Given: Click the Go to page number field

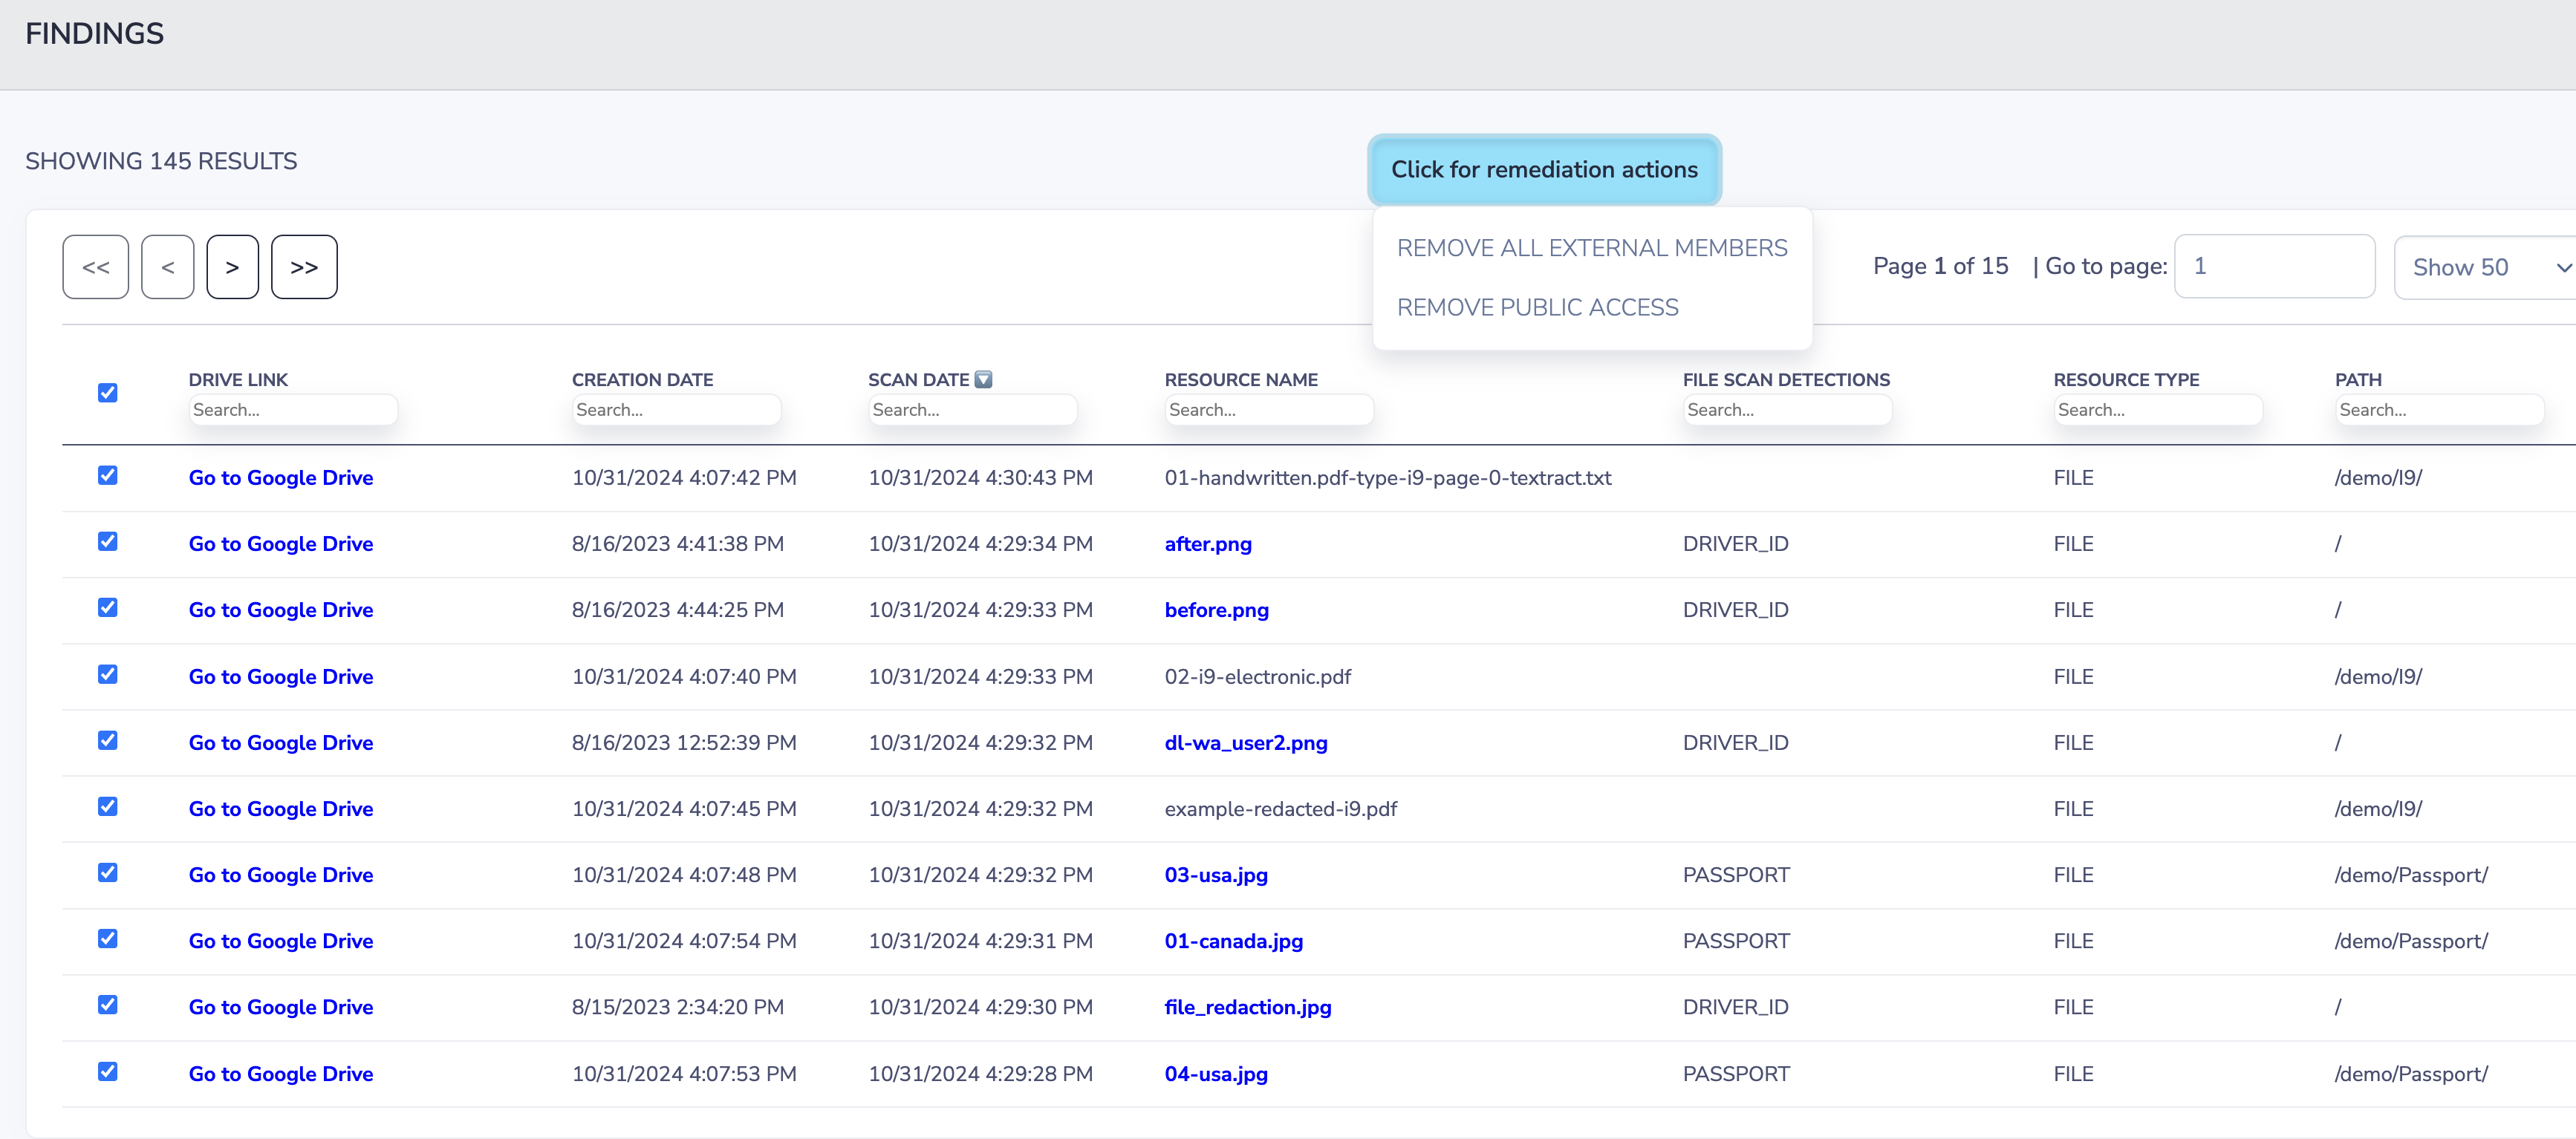Looking at the screenshot, I should click(x=2273, y=266).
